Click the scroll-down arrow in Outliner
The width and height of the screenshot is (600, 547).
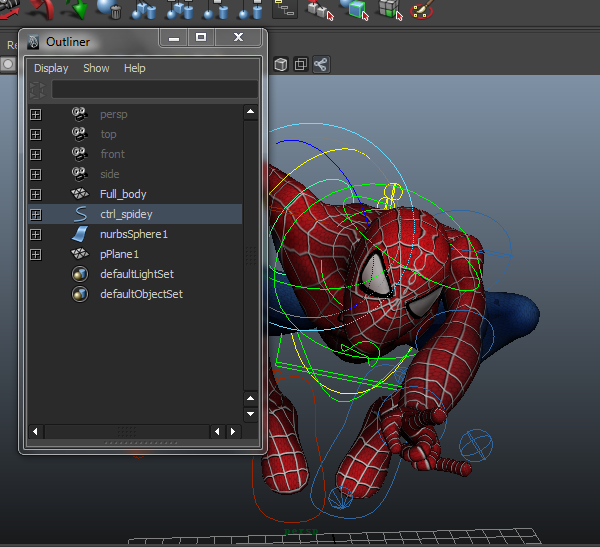[251, 414]
